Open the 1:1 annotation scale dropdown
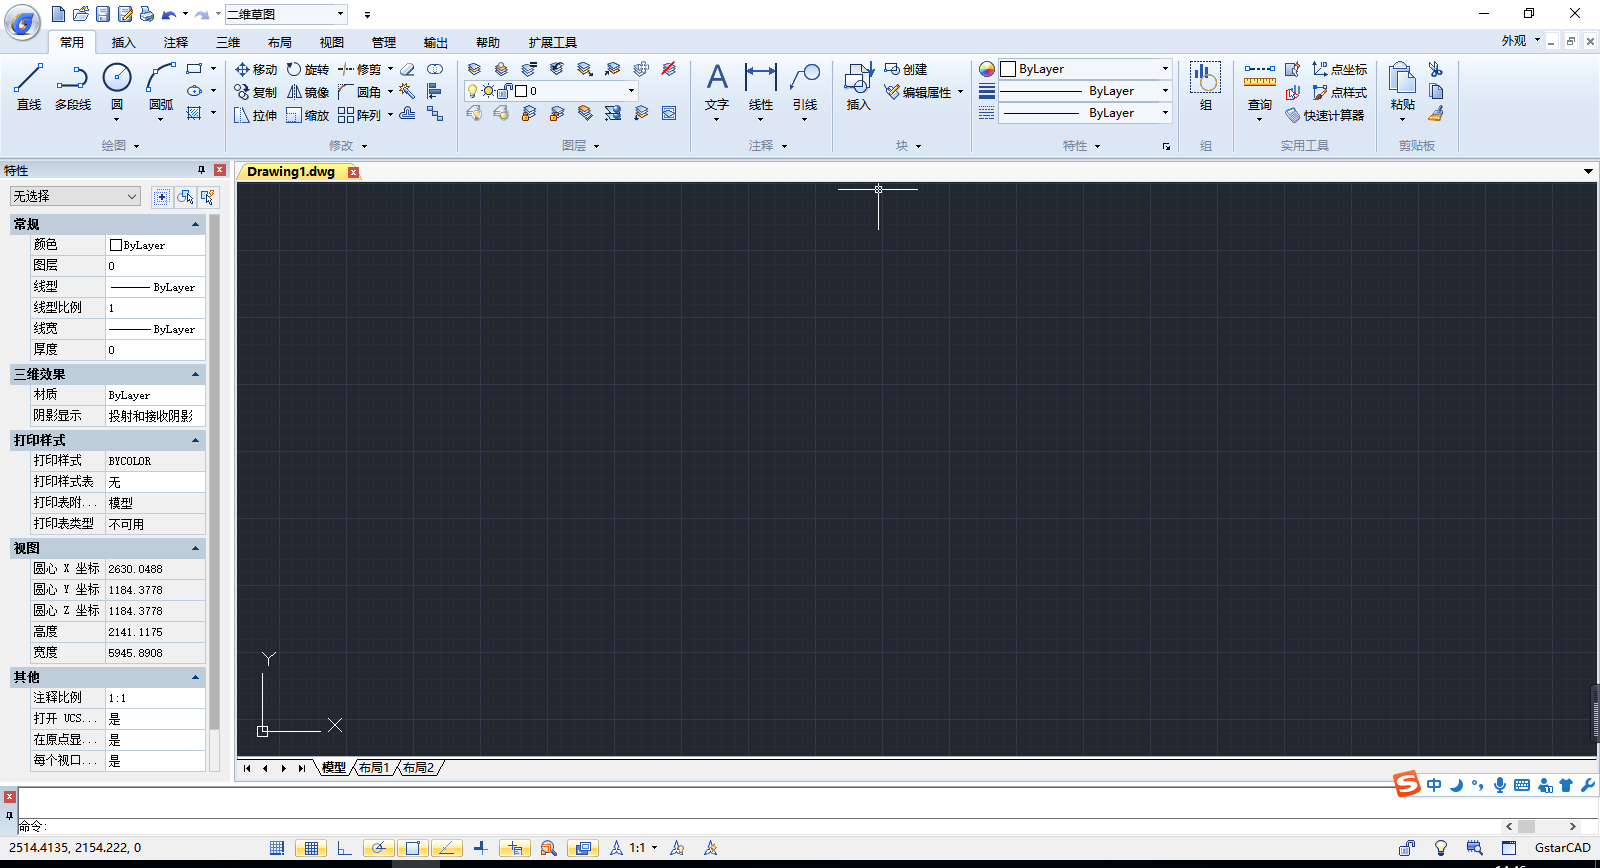Image resolution: width=1600 pixels, height=868 pixels. point(643,848)
